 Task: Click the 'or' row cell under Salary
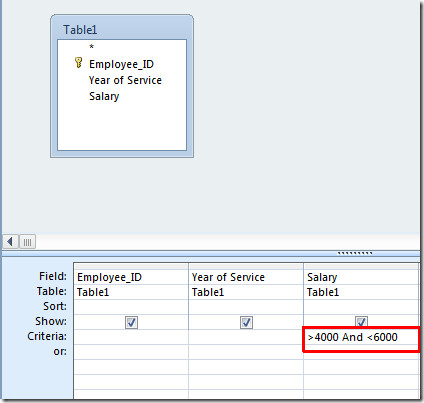[x=361, y=352]
